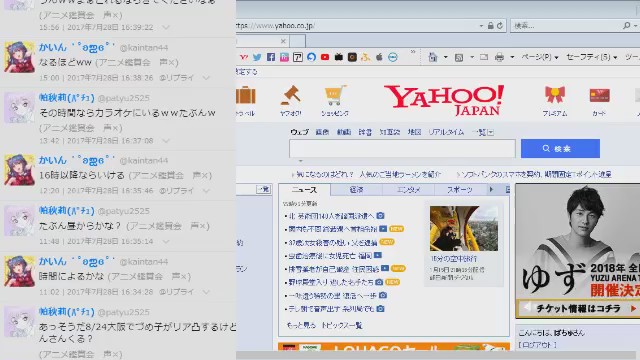Screen dimensions: 640x360
Task: Switch to the エンタメ news tab
Action: click(408, 190)
